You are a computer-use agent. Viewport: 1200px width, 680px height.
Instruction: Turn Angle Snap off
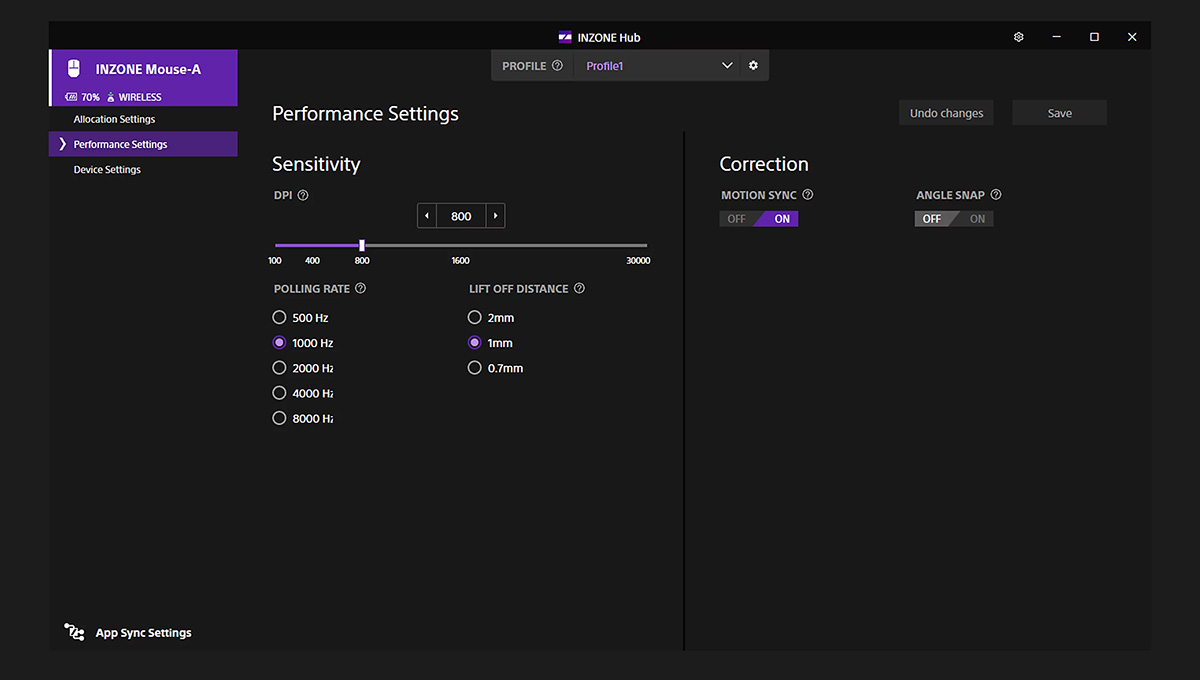coord(934,219)
